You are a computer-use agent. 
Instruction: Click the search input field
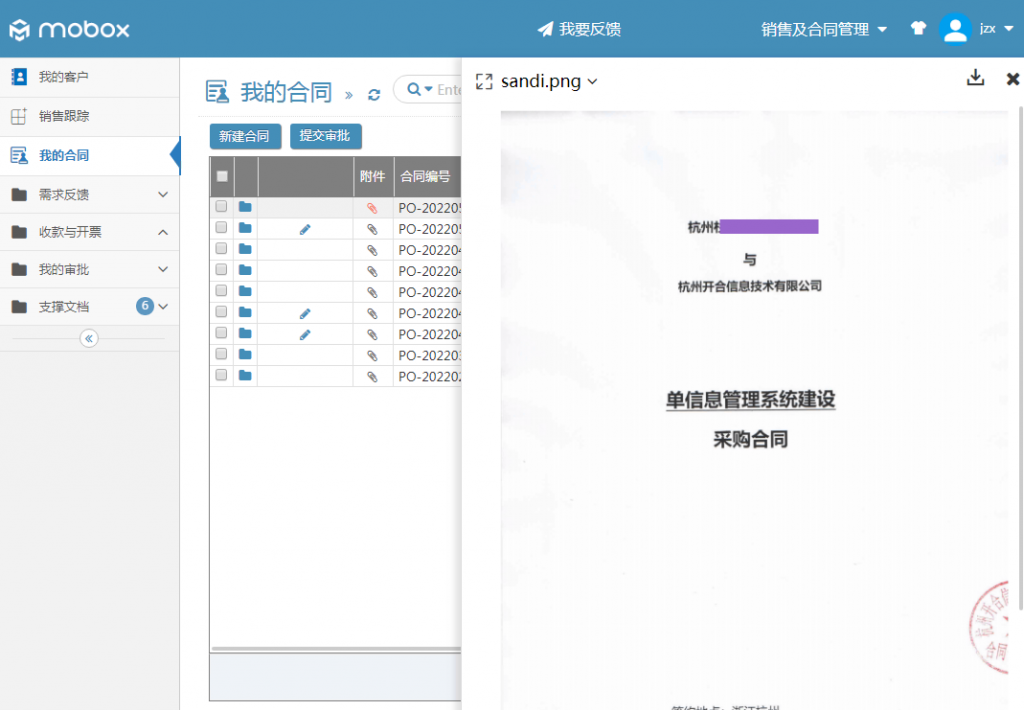(x=449, y=90)
